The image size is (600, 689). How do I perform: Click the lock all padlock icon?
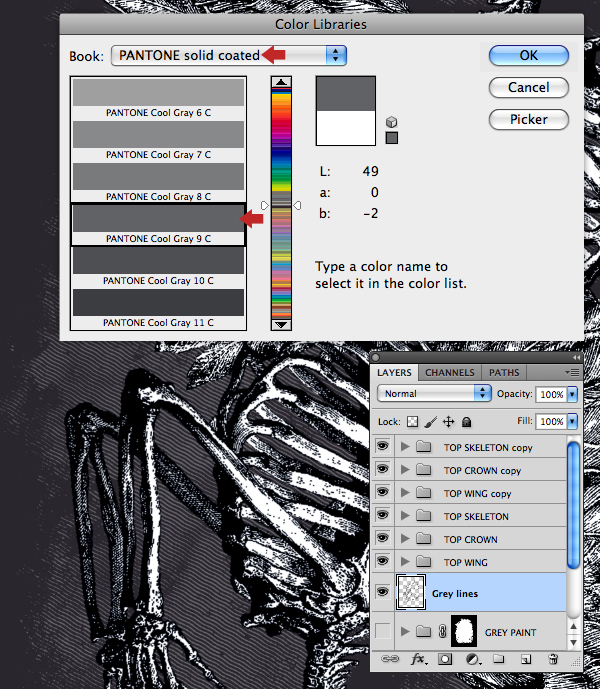[x=466, y=422]
